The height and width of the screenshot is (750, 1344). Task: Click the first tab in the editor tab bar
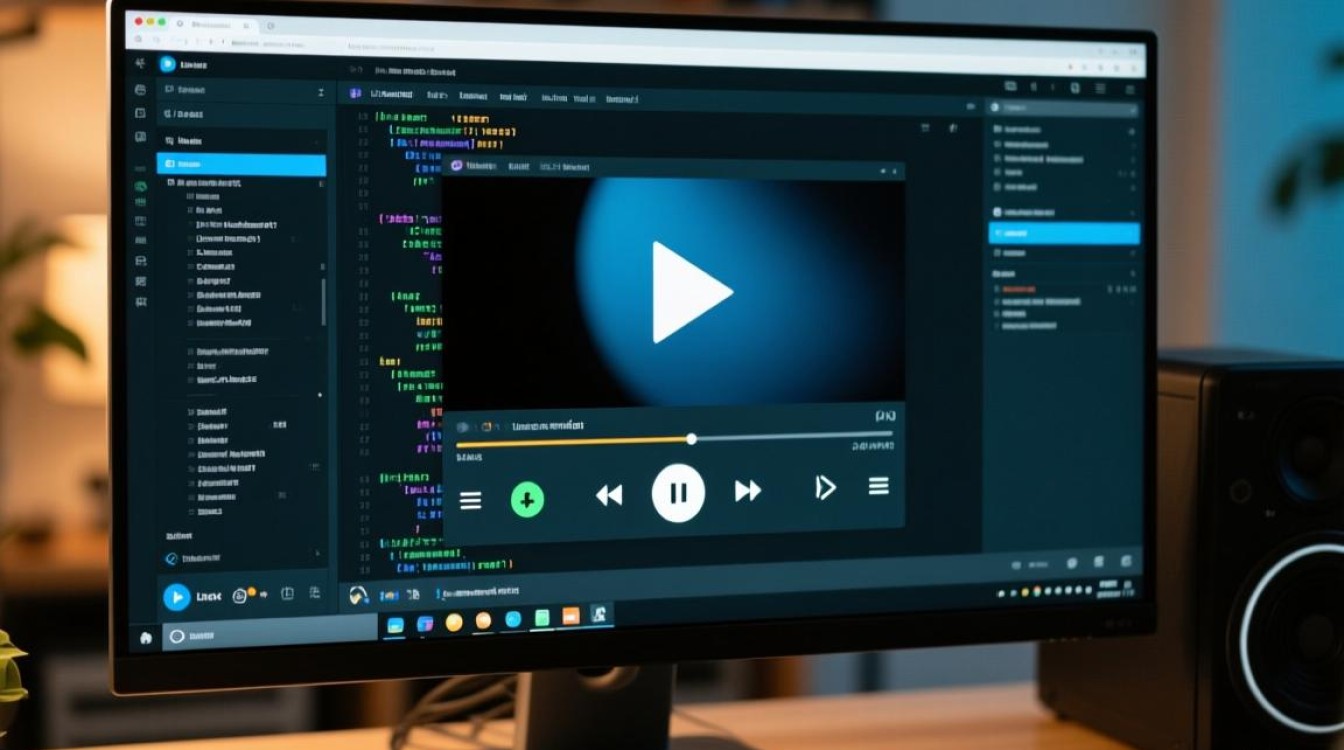(383, 95)
